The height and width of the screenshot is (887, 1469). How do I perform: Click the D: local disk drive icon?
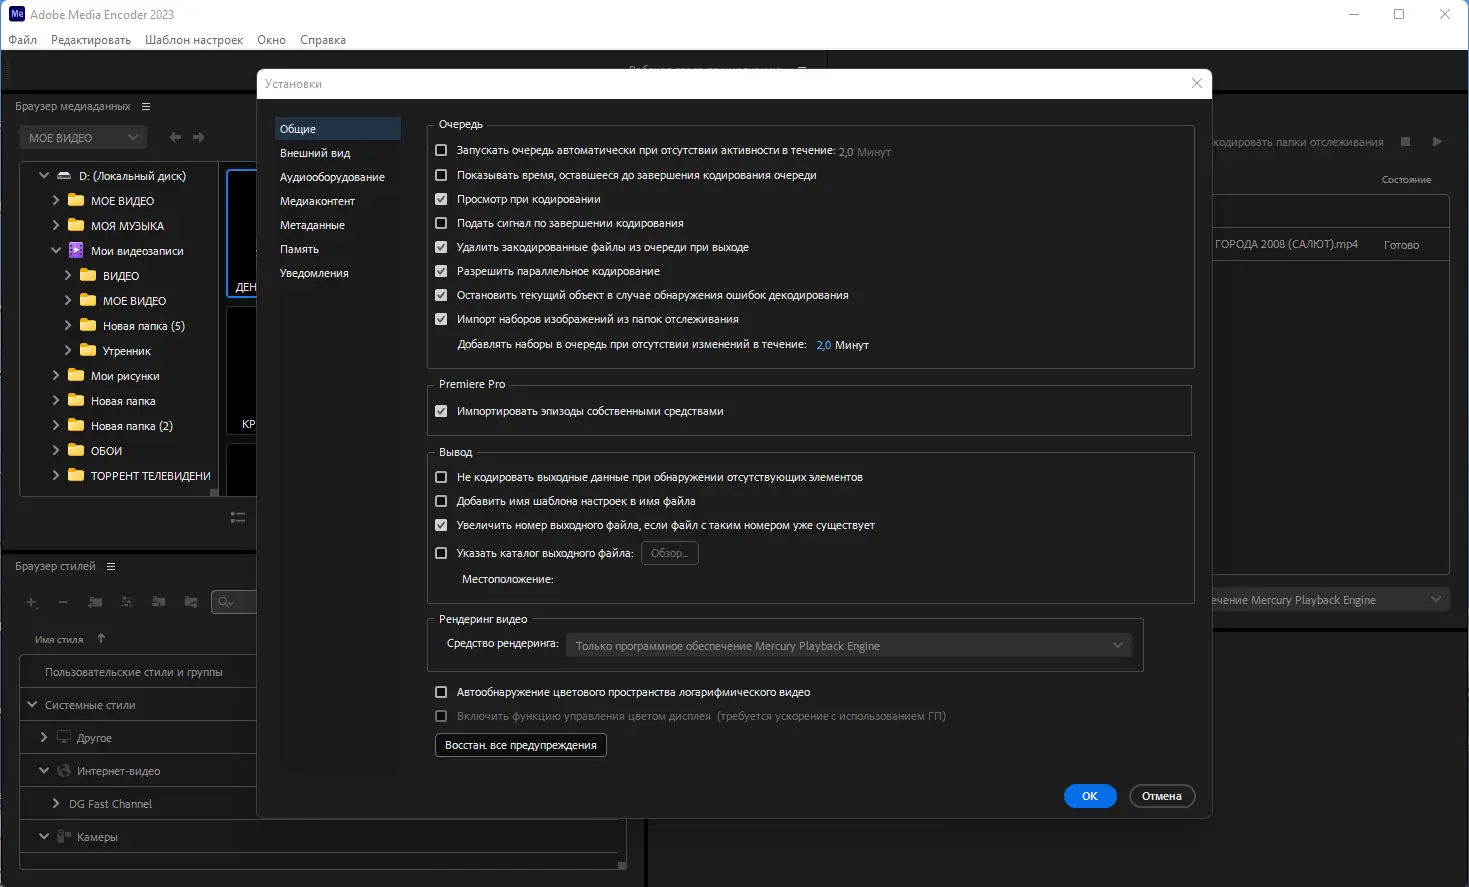click(64, 176)
